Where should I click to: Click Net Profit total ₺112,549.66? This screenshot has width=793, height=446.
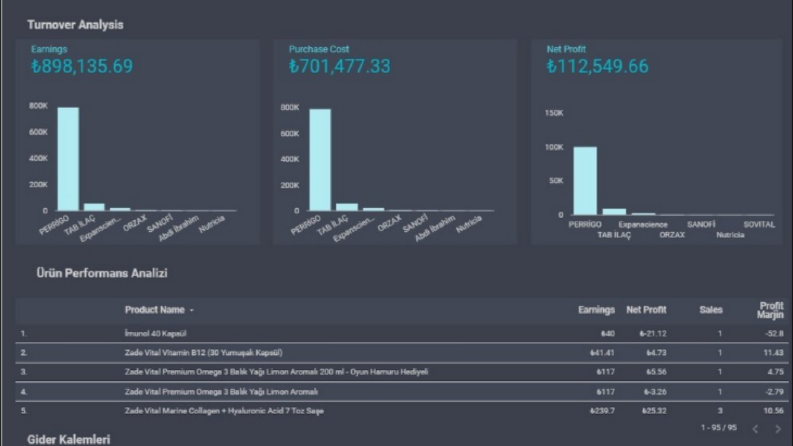click(x=597, y=66)
